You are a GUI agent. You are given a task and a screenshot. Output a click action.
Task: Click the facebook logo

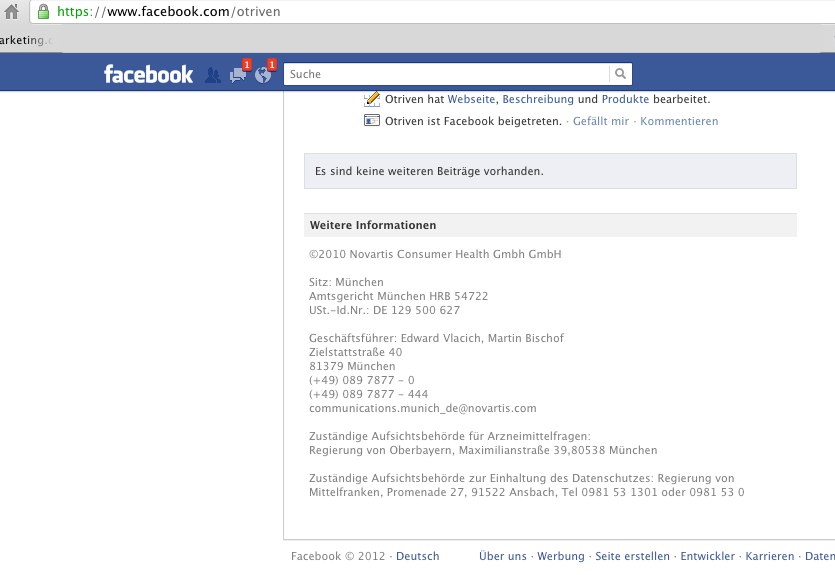(148, 75)
